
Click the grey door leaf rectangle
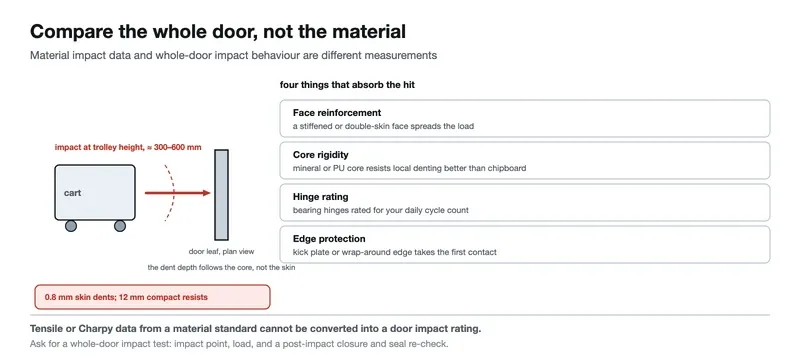[x=221, y=195]
